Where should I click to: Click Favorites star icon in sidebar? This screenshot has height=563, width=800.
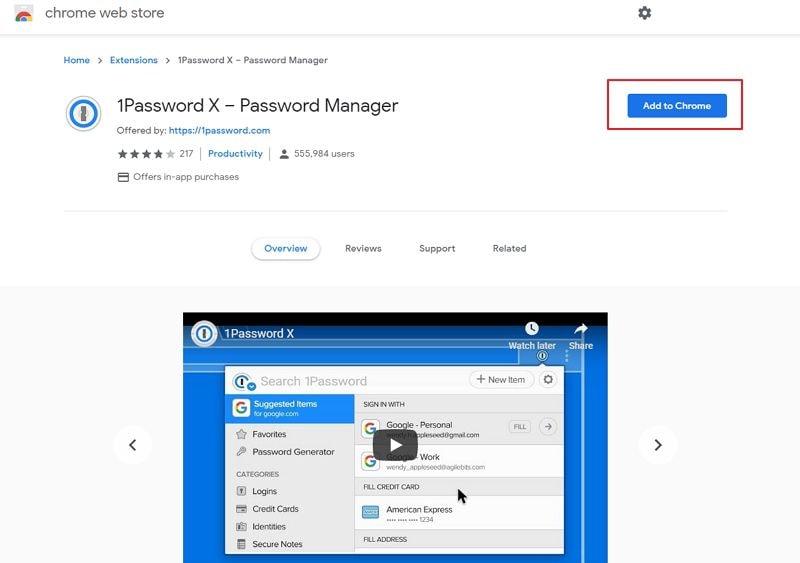241,434
